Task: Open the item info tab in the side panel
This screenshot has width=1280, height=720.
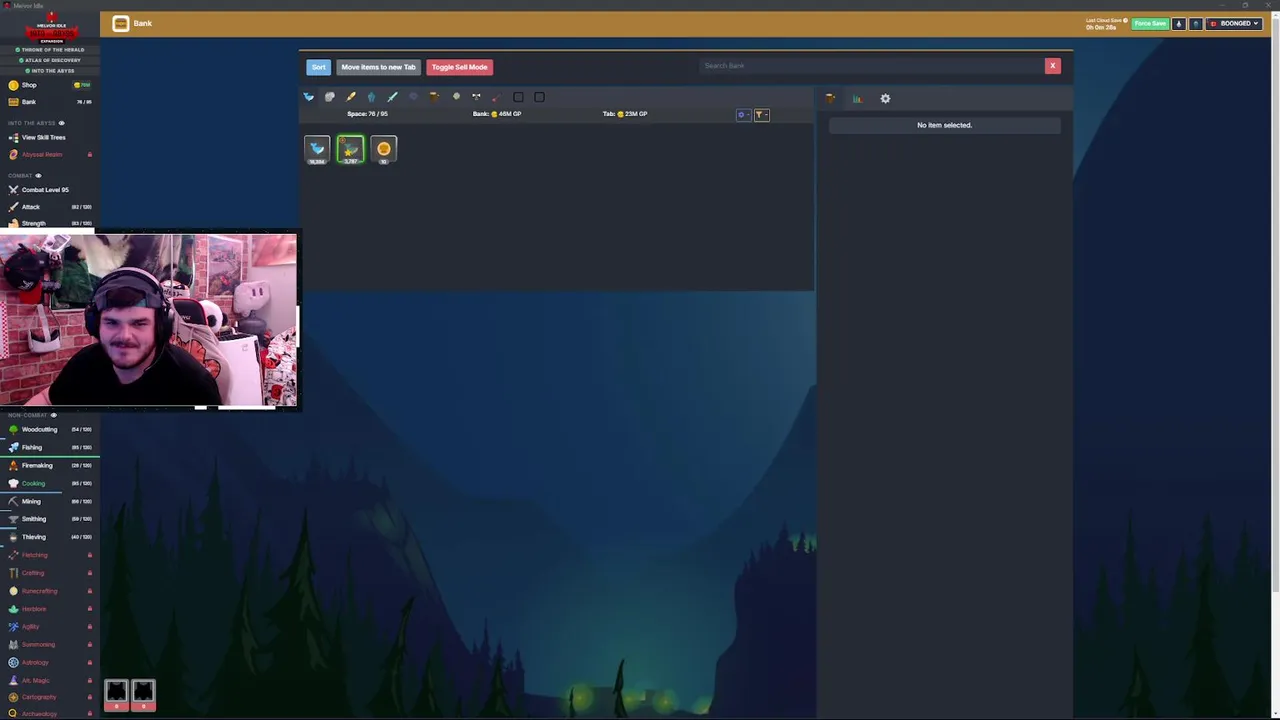Action: click(x=830, y=98)
